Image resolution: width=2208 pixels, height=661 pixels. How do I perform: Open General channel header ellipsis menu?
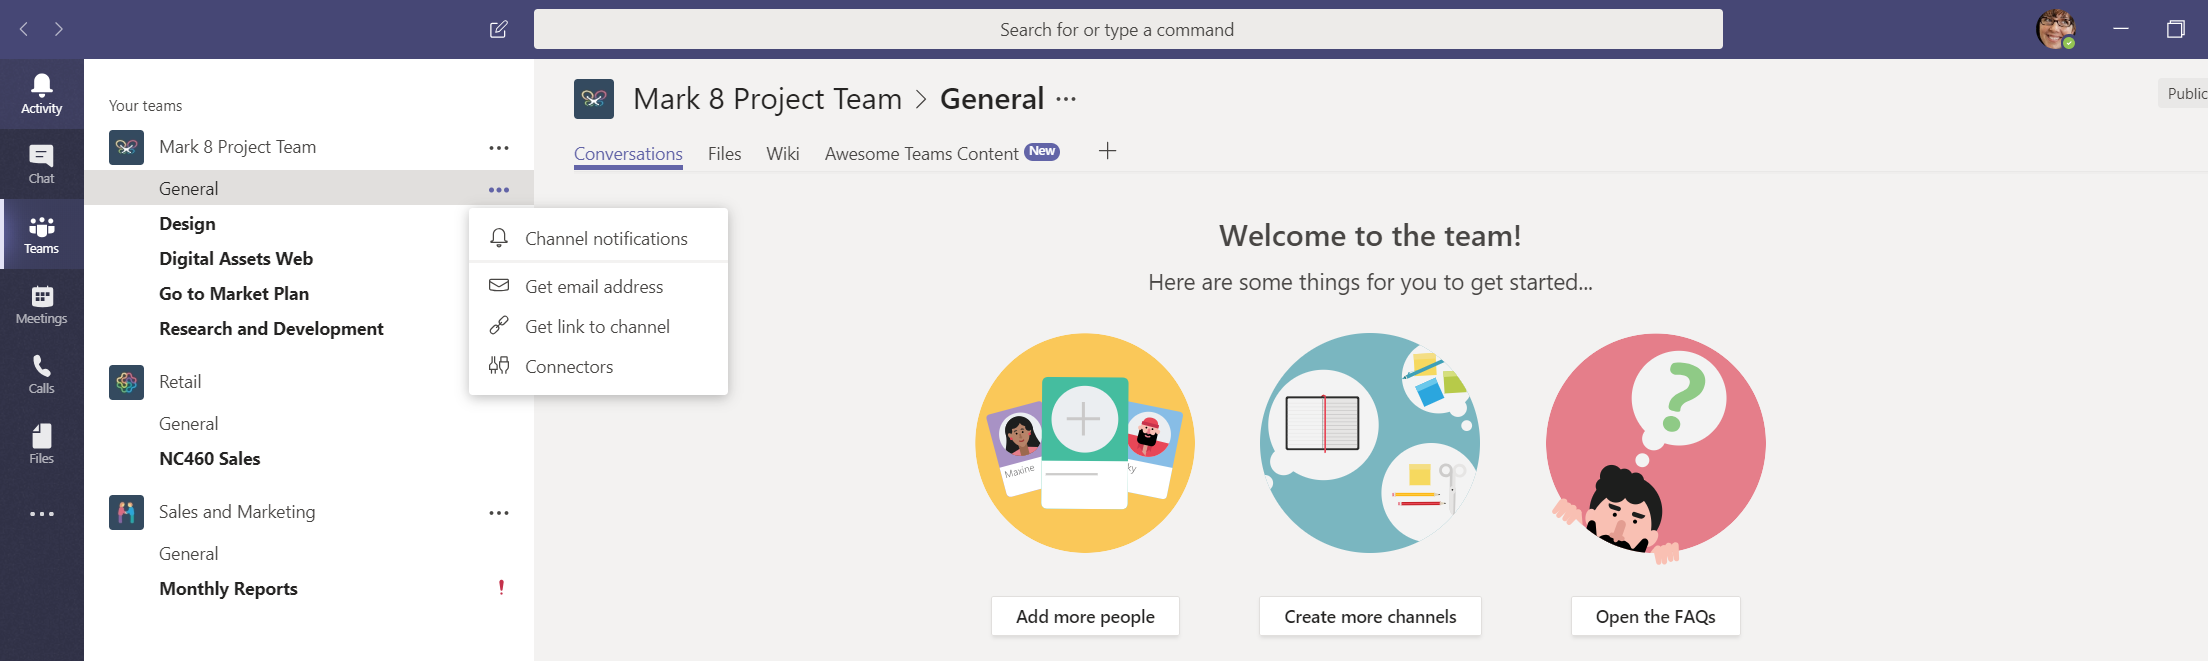click(1067, 99)
